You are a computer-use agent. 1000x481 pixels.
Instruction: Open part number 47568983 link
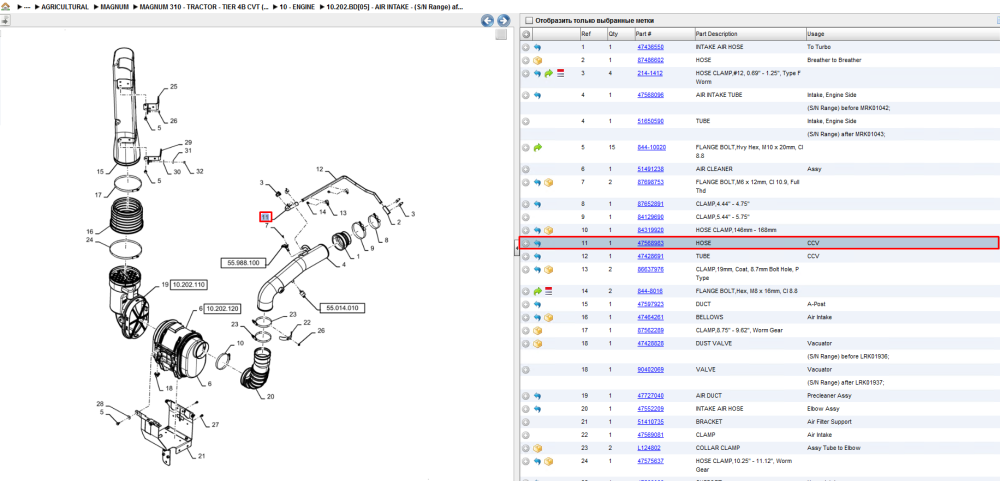pyautogui.click(x=651, y=243)
